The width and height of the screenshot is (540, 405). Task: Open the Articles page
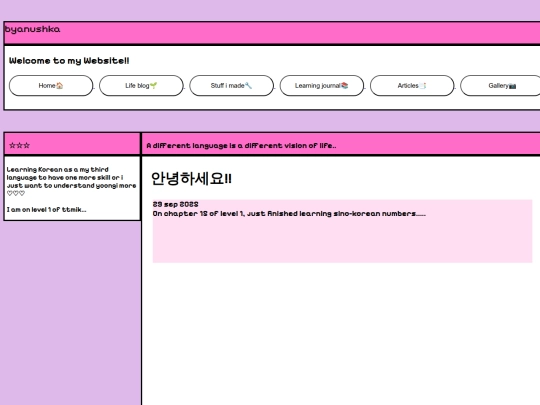(x=412, y=85)
